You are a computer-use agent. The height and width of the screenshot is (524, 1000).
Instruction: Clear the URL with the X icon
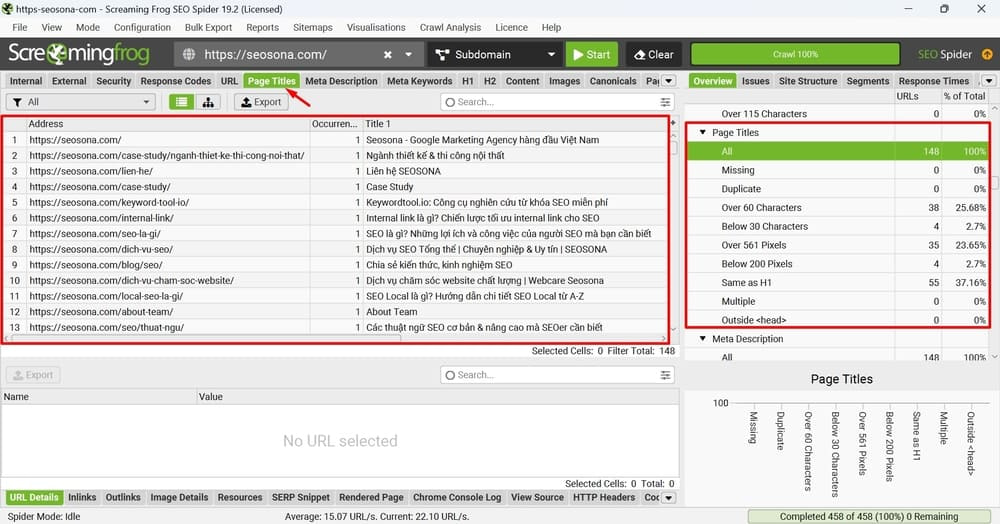388,54
